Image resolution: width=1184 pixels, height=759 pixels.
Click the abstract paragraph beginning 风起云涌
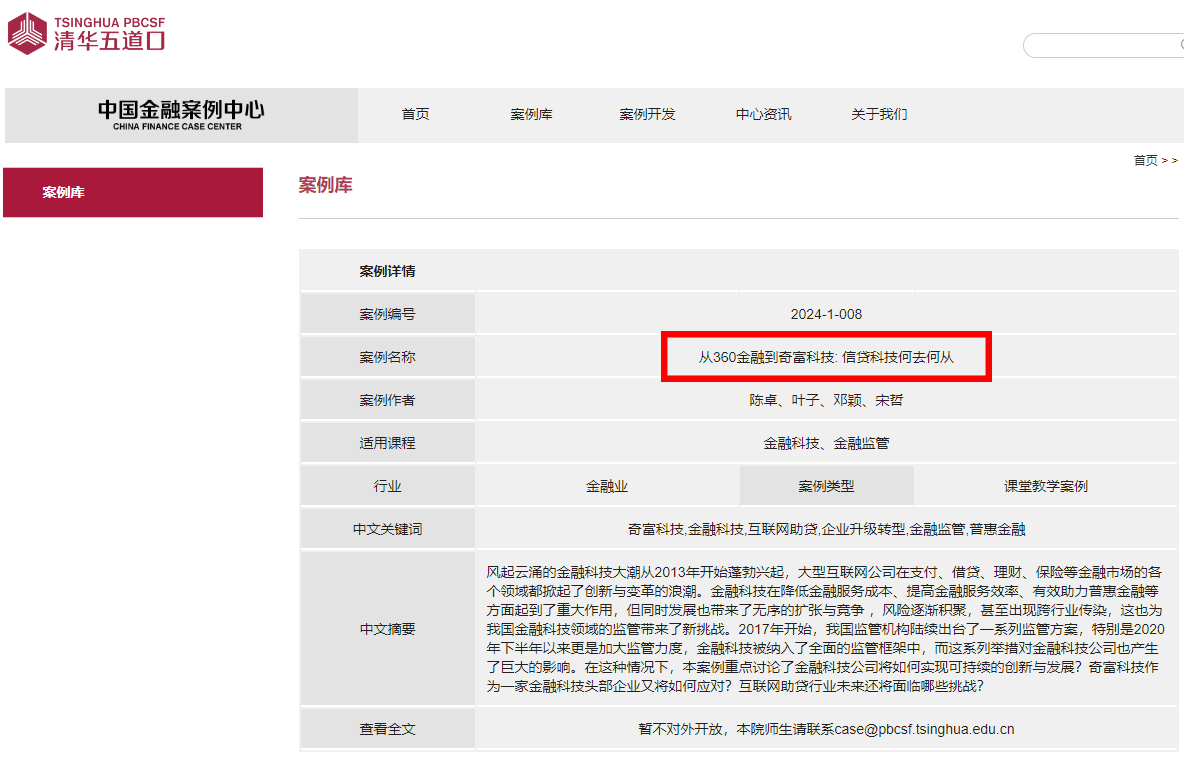point(825,629)
